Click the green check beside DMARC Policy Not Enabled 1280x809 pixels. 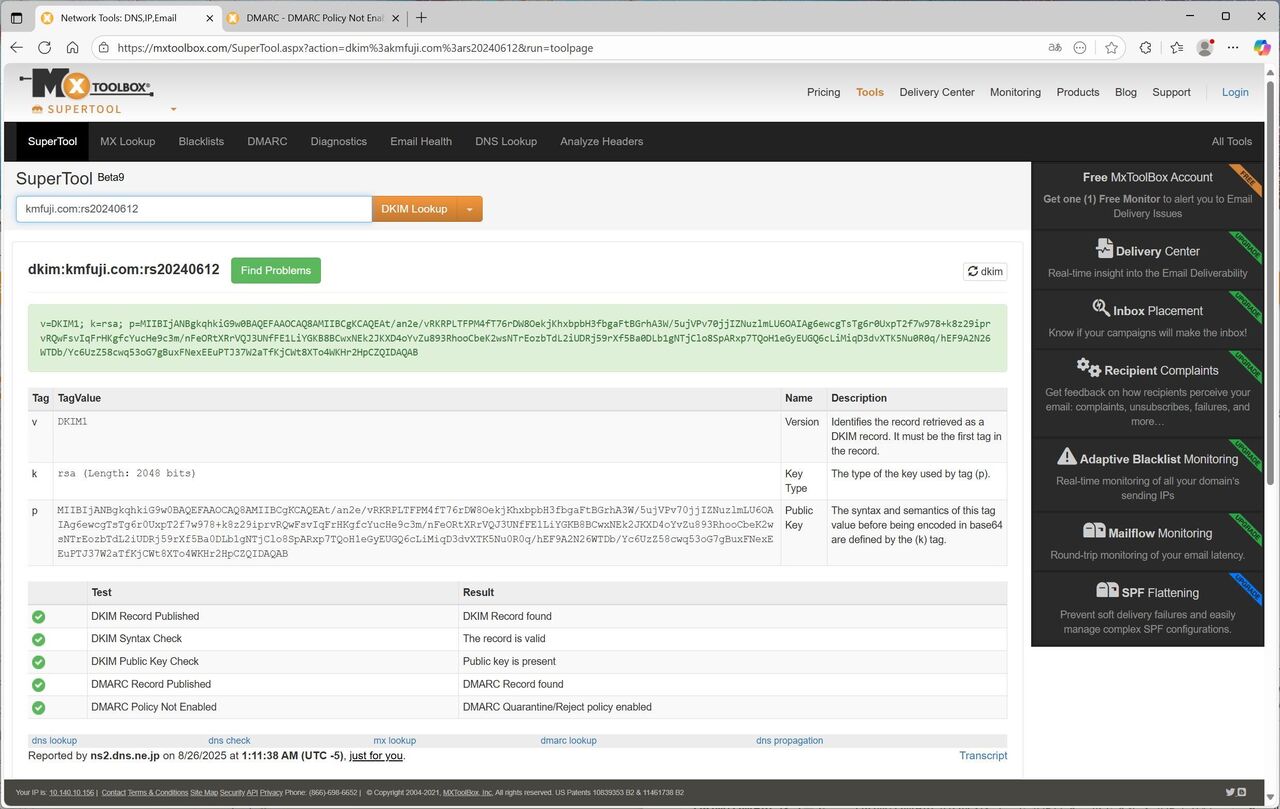[39, 708]
